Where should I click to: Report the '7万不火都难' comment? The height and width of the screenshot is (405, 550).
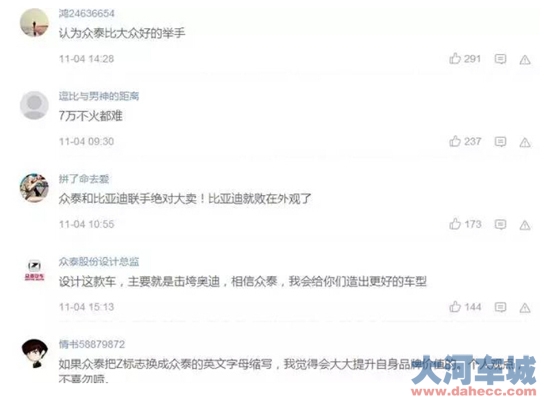click(x=525, y=142)
